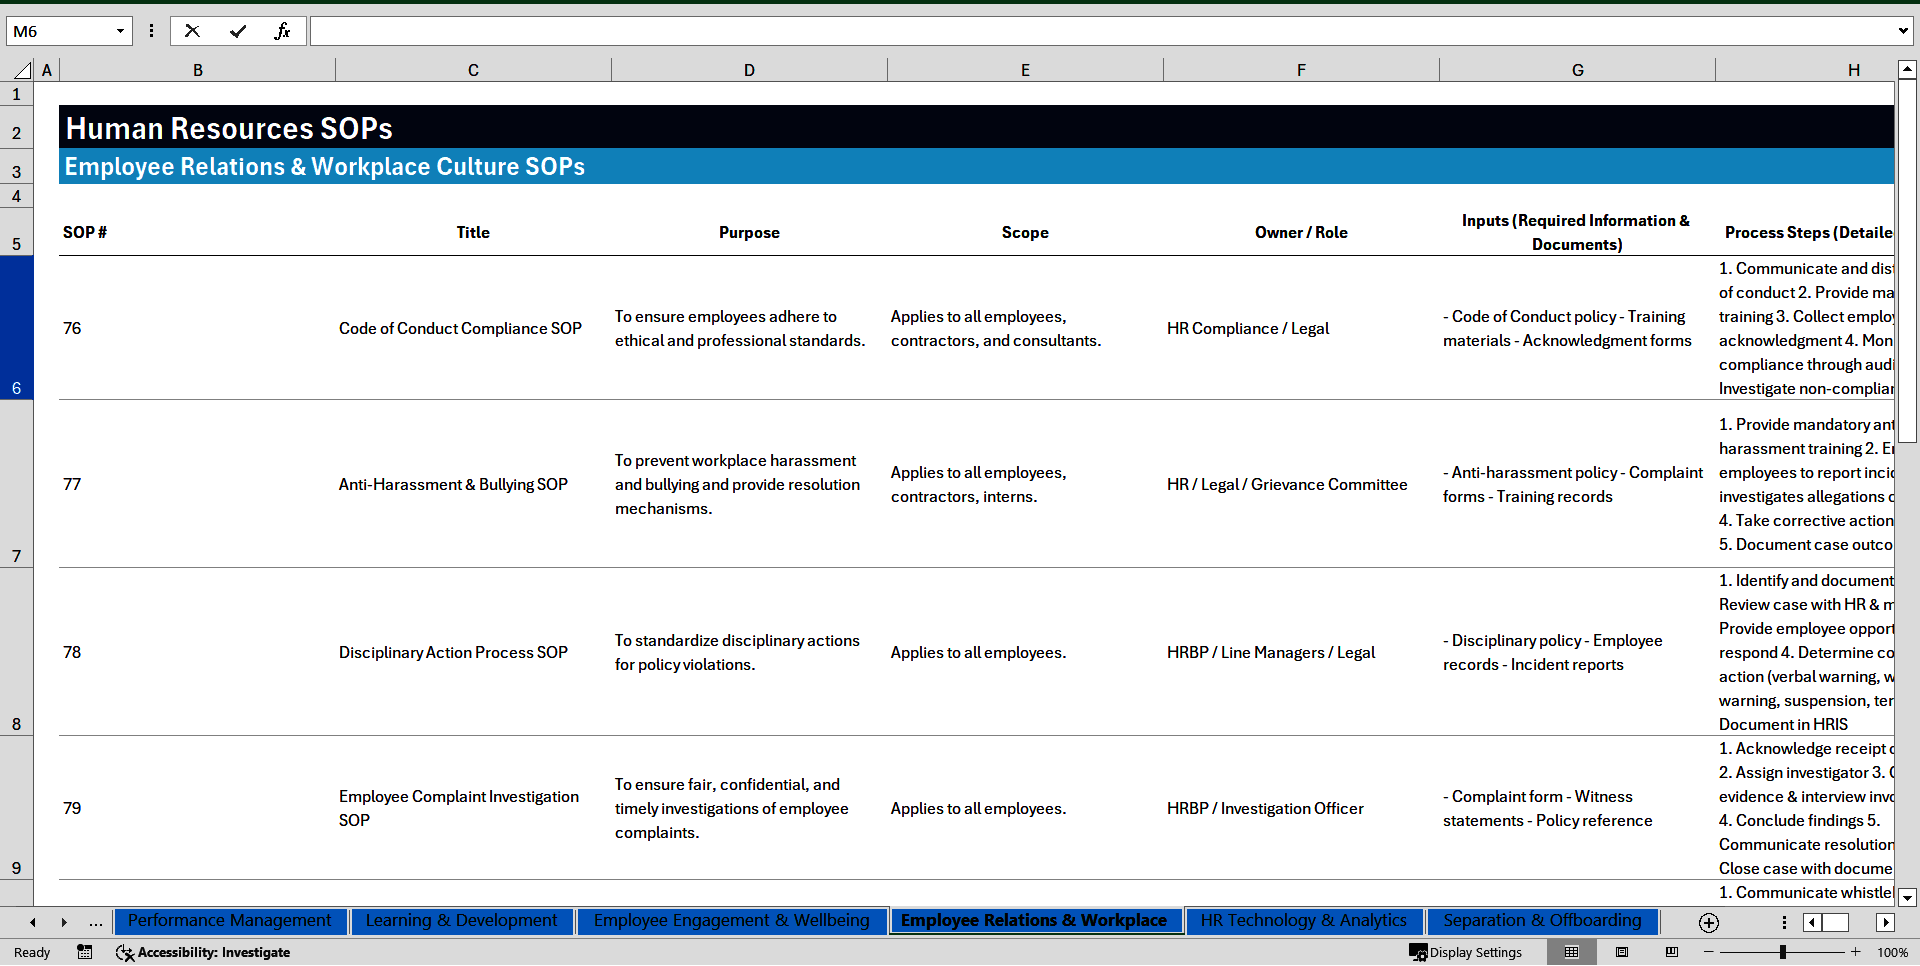This screenshot has height=966, width=1920.
Task: Confirm entry with the checkmark icon
Action: tap(238, 31)
